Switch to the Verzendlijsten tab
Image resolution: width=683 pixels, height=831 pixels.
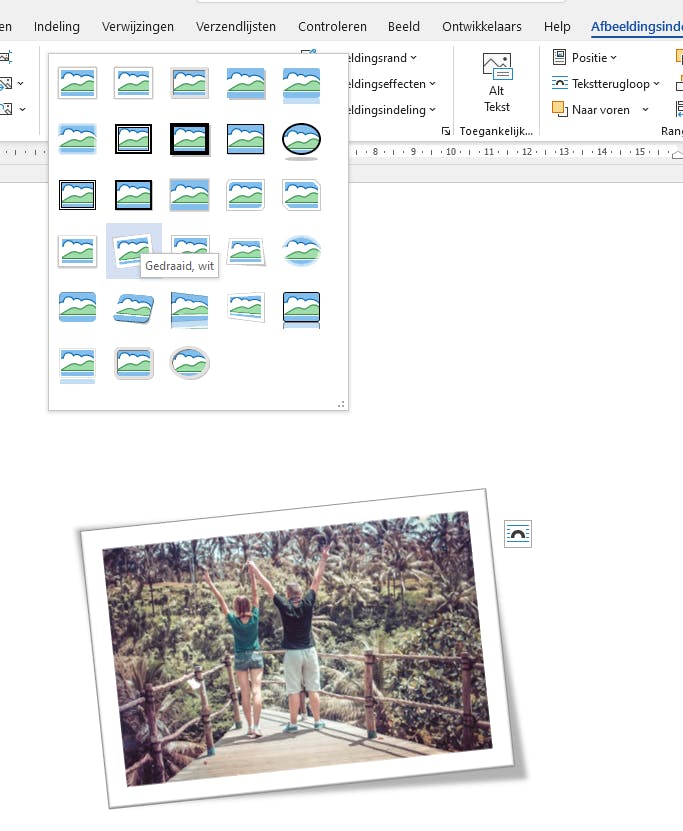pos(236,26)
